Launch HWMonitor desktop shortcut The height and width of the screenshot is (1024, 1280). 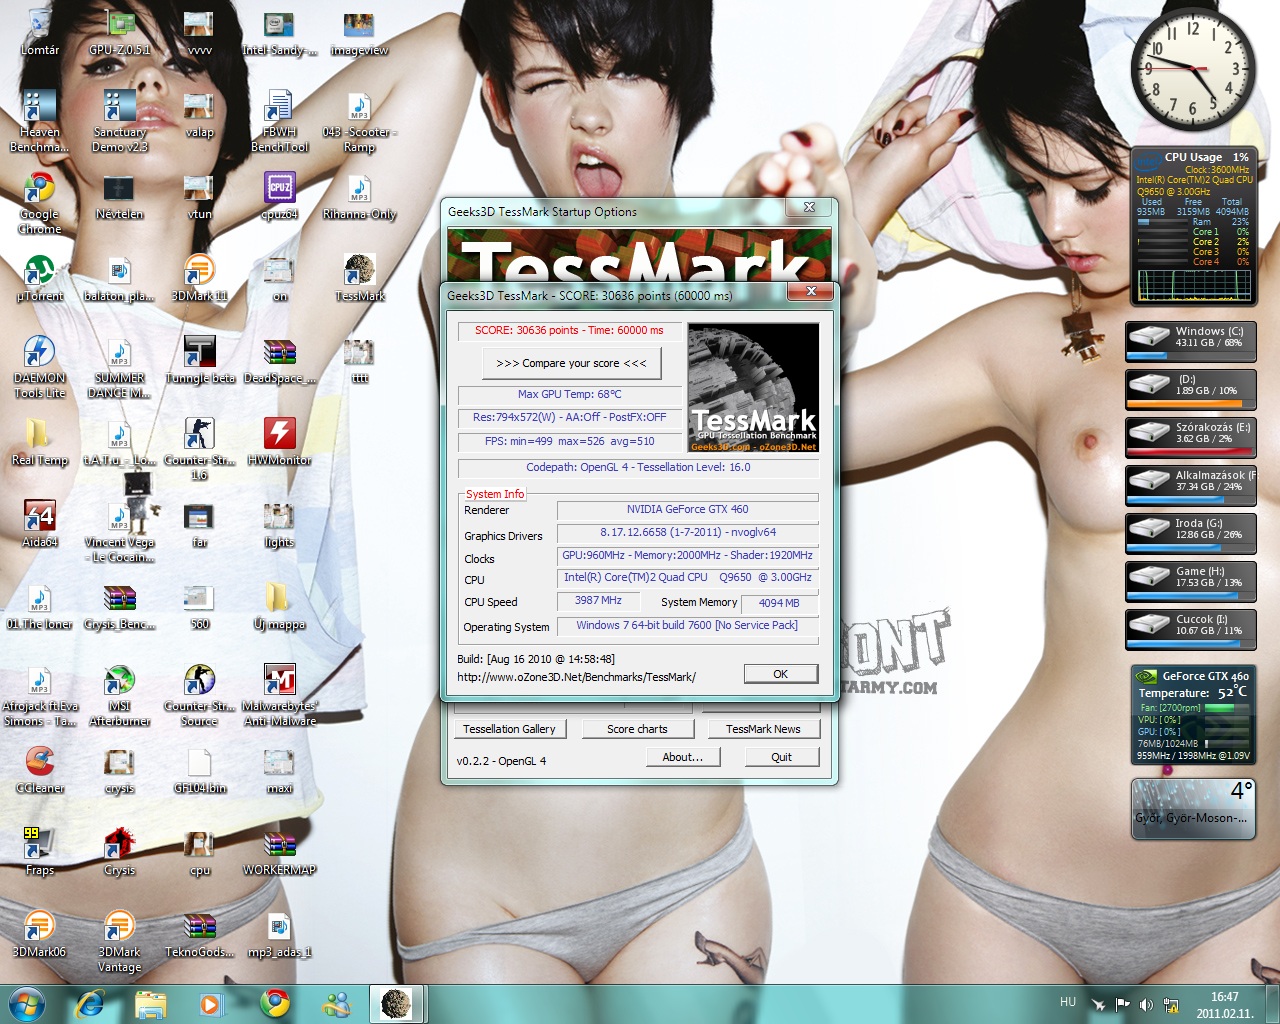pos(279,443)
